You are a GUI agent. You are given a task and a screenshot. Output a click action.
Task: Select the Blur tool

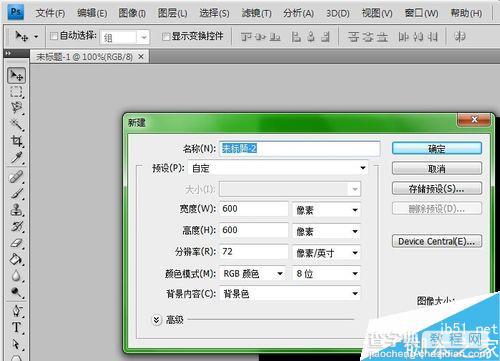(16, 276)
